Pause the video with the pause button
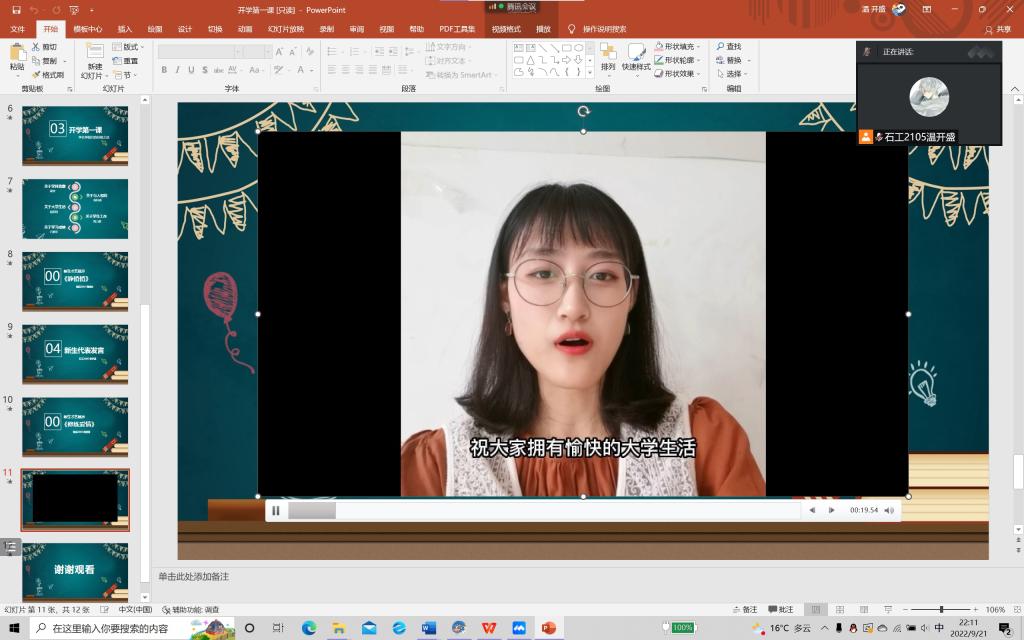This screenshot has width=1024, height=640. 276,511
